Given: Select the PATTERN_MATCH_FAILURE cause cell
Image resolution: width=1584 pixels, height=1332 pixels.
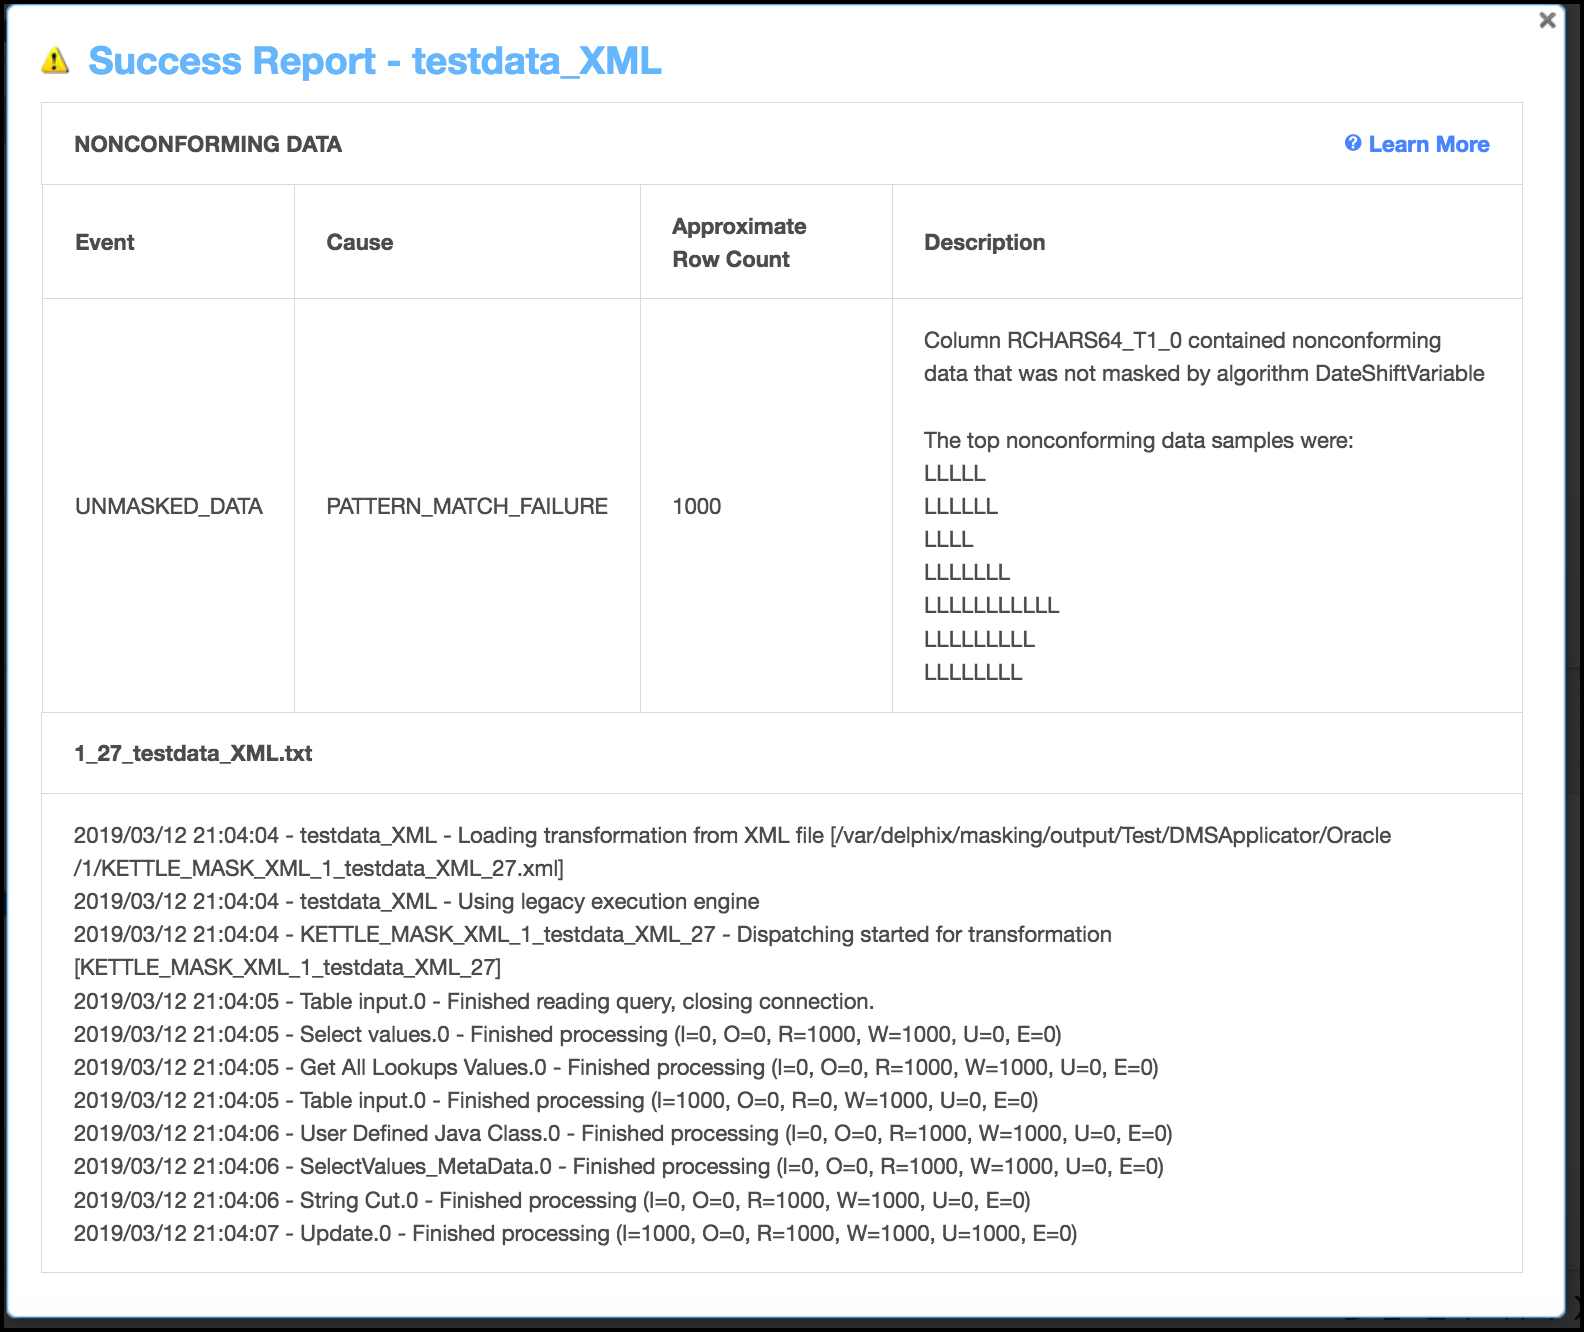Looking at the screenshot, I should (x=467, y=506).
